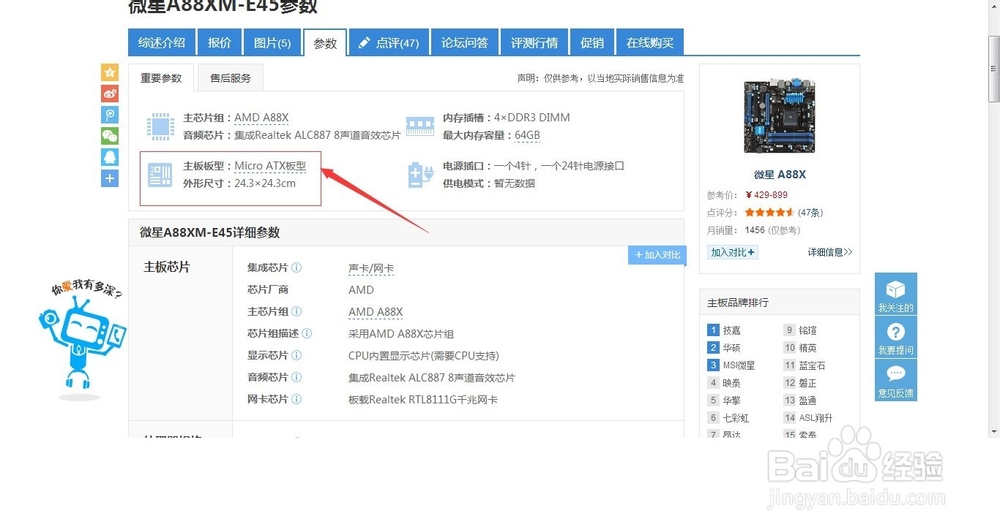
Task: Open 我要提问 question icon button
Action: [895, 337]
